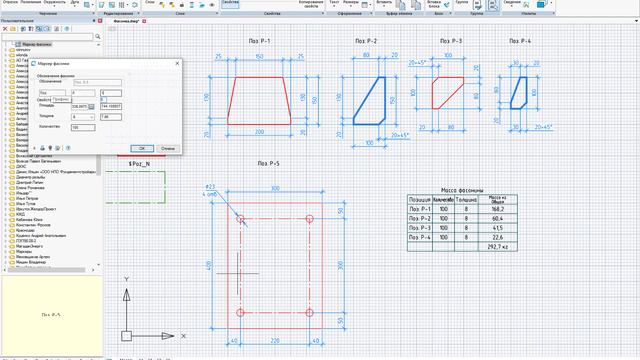Click the layer visibility eye icon in ribbon
The image size is (640, 360).
[212, 5]
